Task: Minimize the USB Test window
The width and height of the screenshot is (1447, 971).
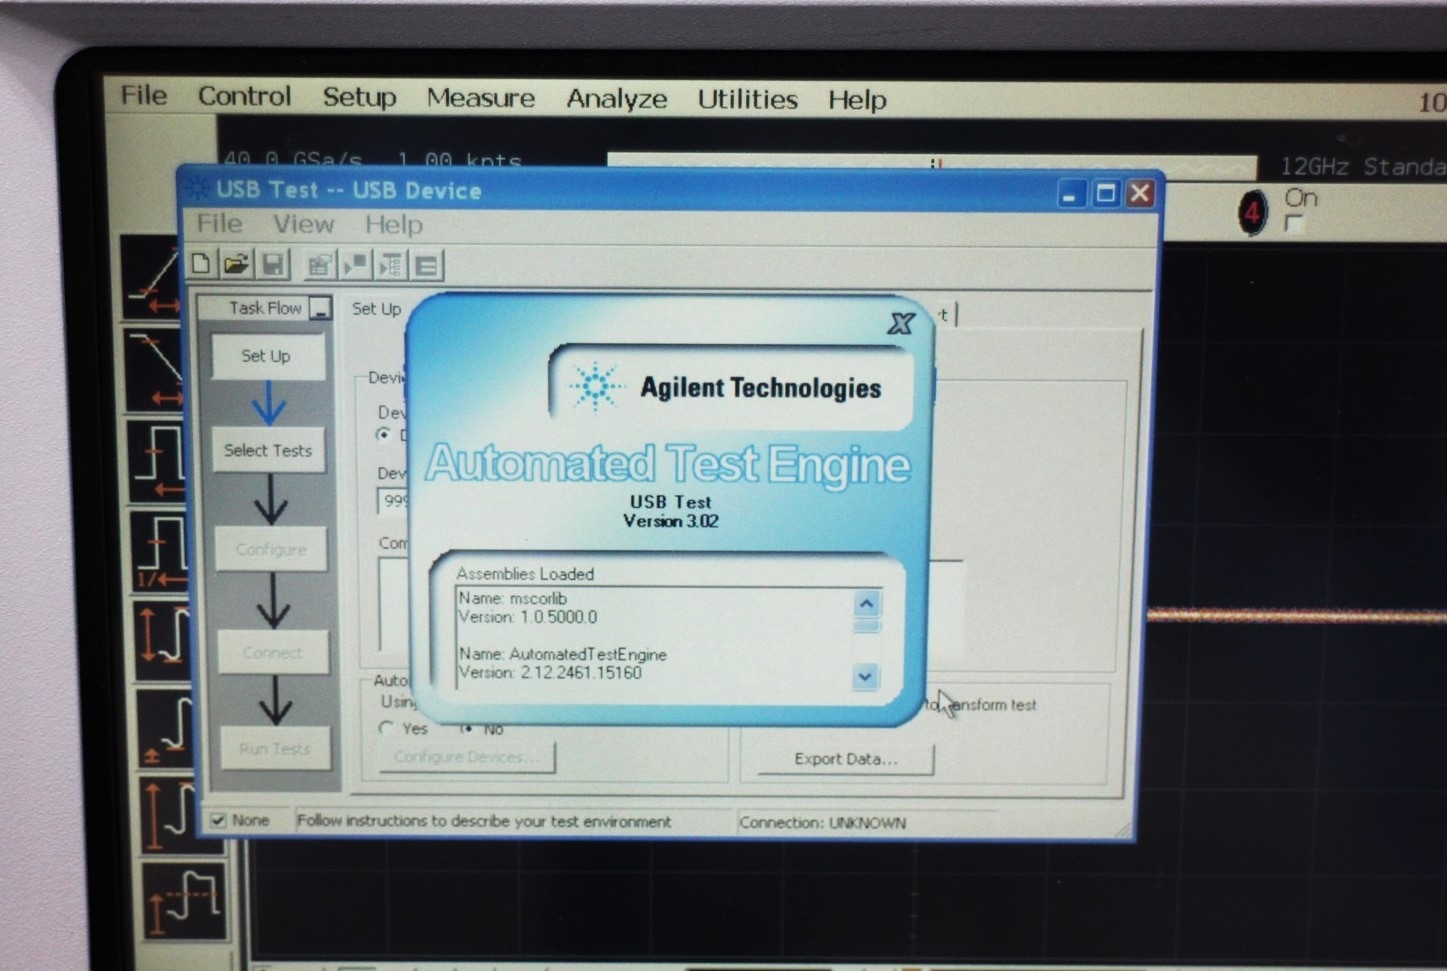Action: point(1070,194)
